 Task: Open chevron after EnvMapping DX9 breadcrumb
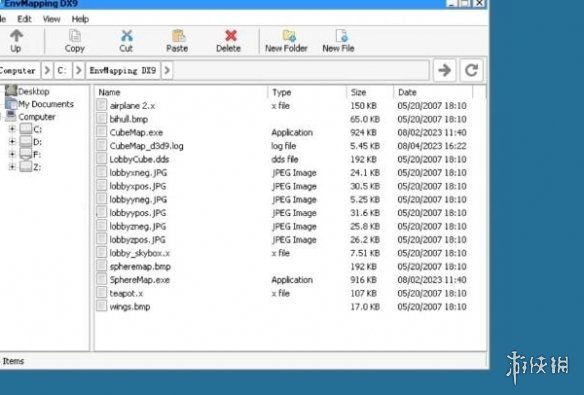click(167, 70)
